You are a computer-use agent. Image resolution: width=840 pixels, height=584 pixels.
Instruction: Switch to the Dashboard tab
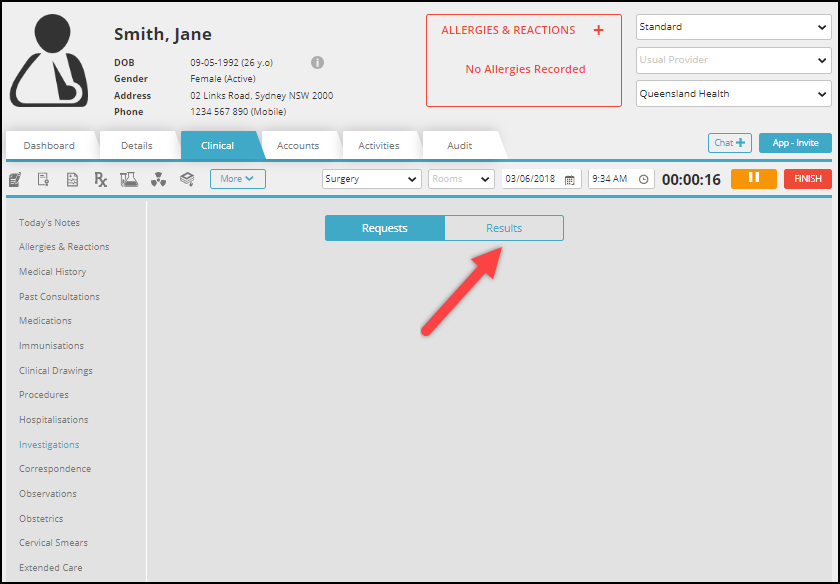pyautogui.click(x=49, y=145)
